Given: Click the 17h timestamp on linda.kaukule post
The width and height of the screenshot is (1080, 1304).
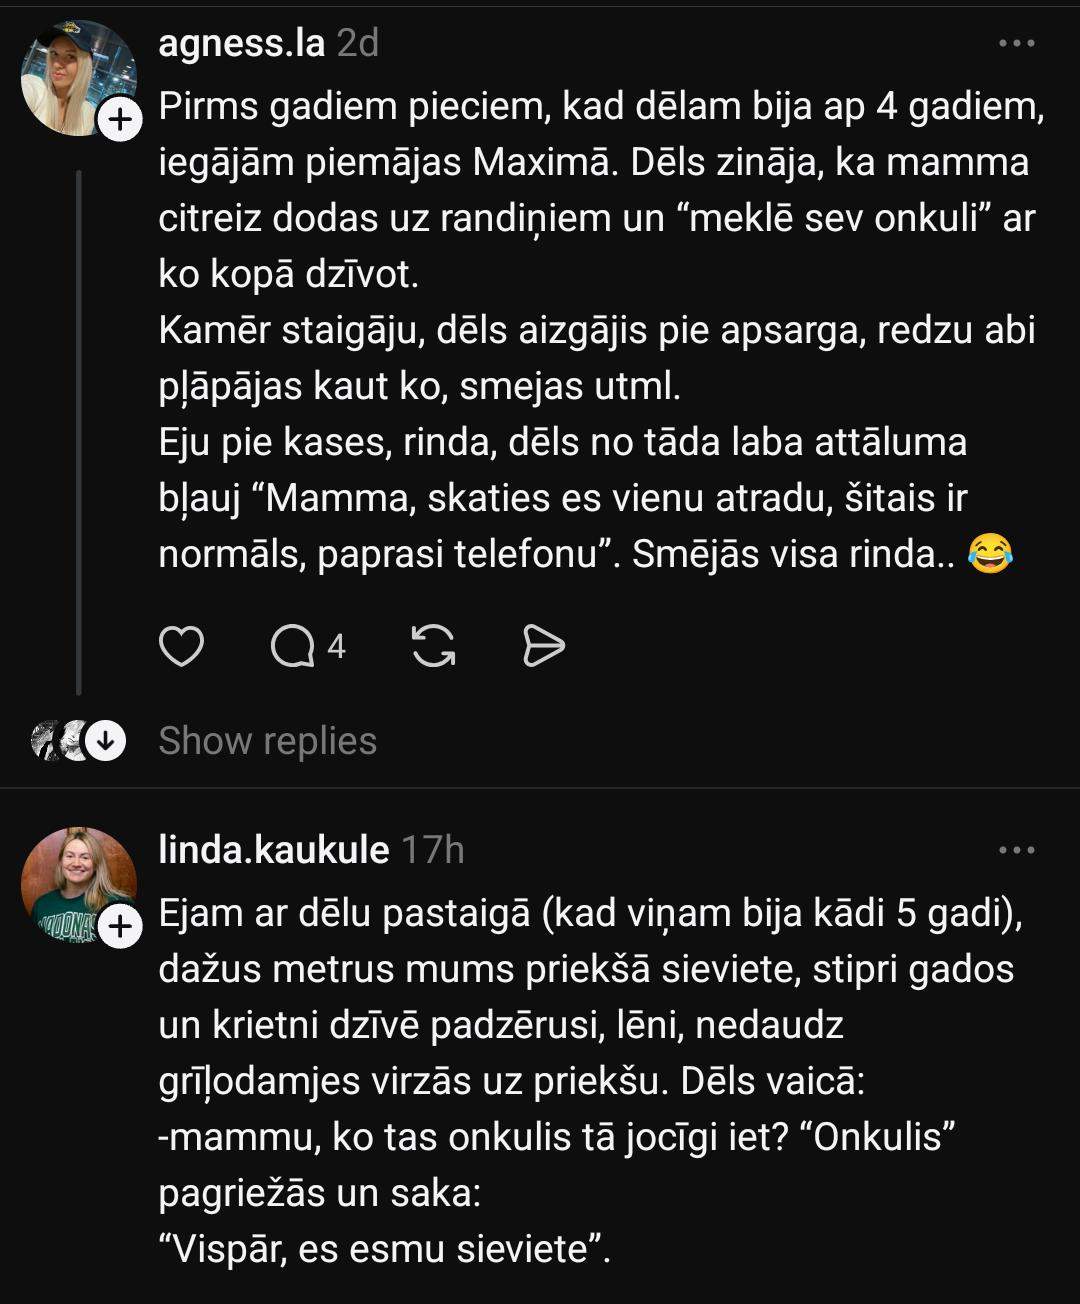Looking at the screenshot, I should [432, 850].
